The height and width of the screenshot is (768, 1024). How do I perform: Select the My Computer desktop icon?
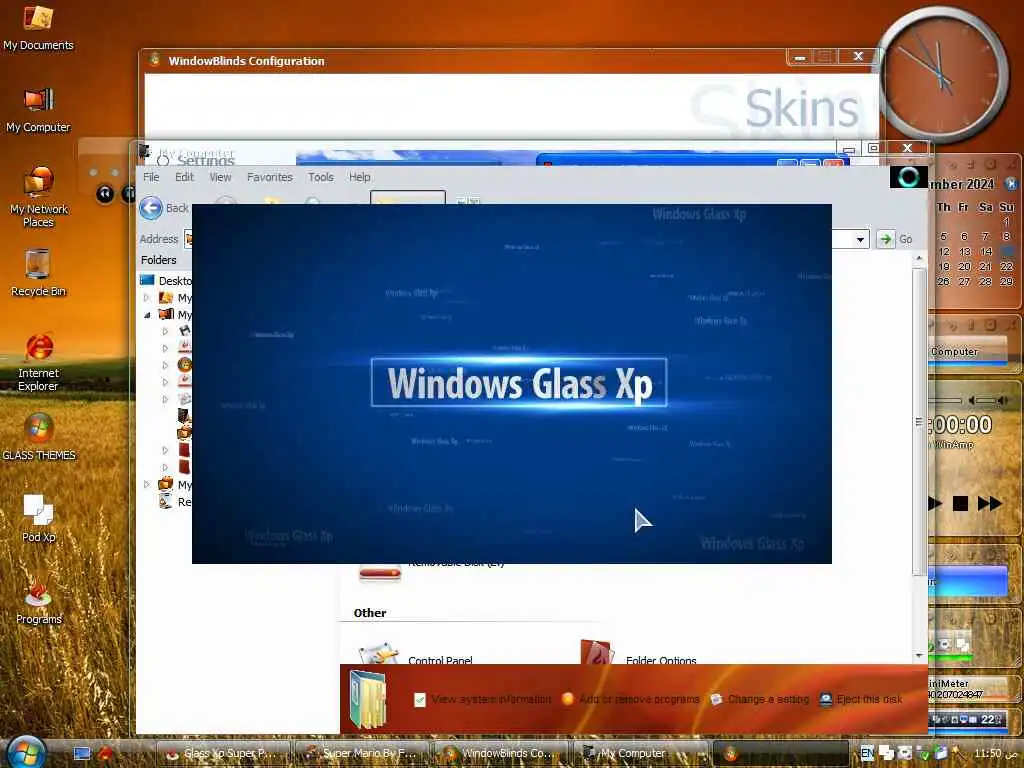pos(38,110)
